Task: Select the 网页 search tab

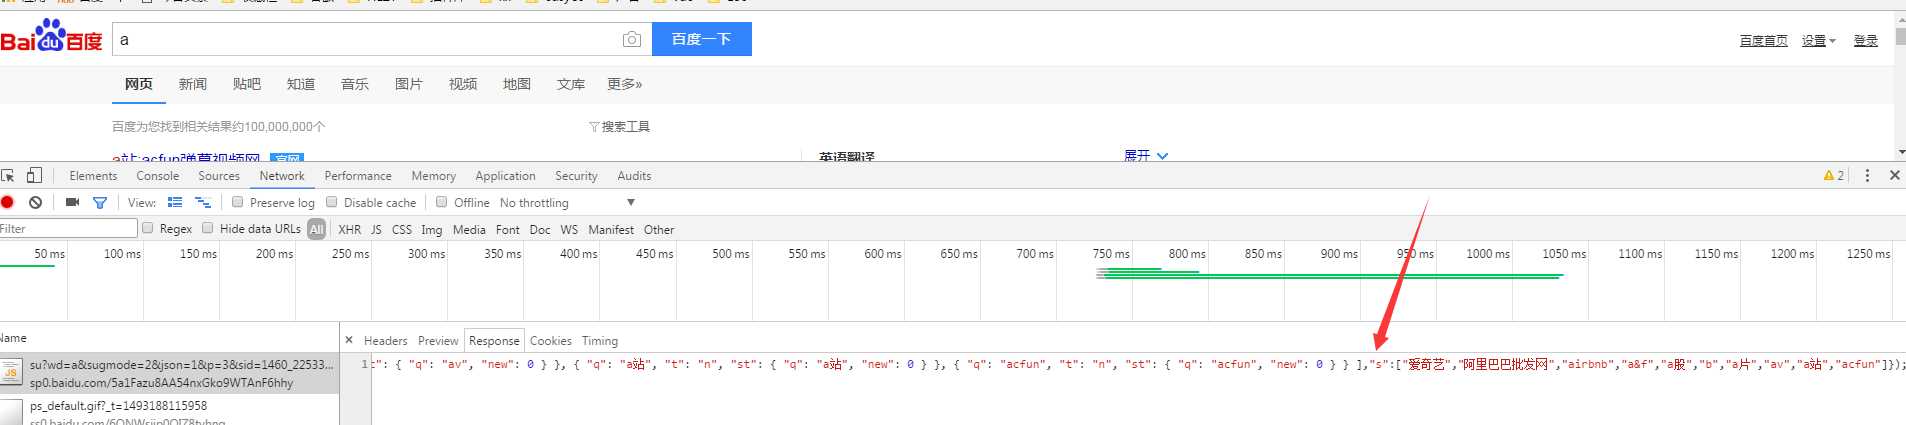Action: (x=139, y=84)
